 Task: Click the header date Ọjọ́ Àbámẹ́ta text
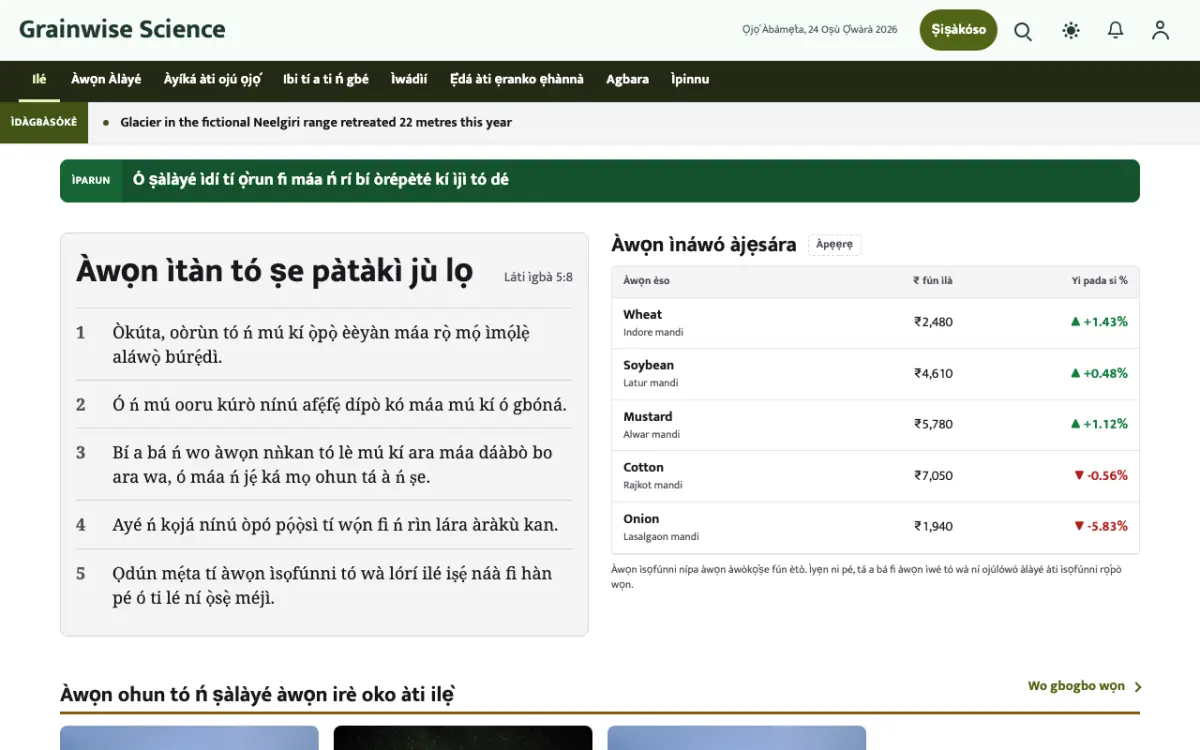820,30
